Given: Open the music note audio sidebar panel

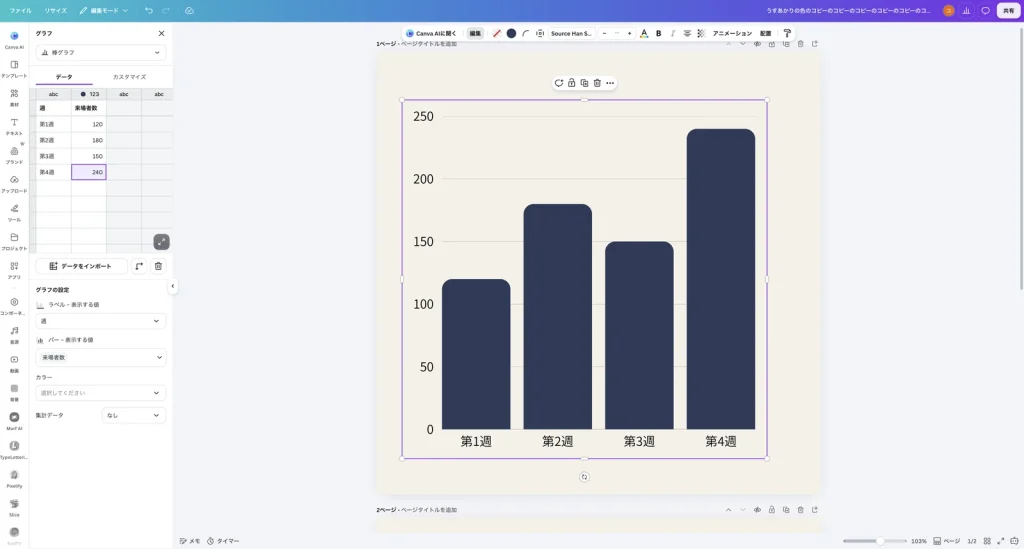Looking at the screenshot, I should pos(14,334).
